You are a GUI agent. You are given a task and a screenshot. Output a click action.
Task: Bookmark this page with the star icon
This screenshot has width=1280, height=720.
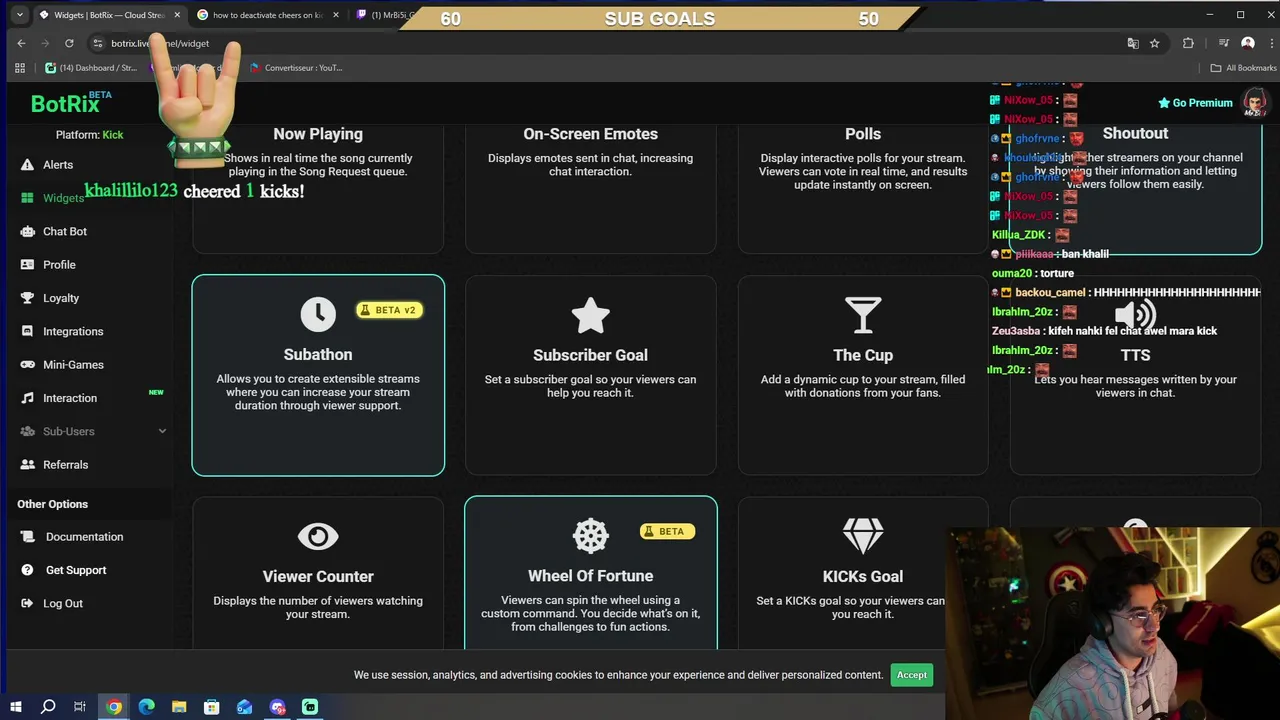1154,43
